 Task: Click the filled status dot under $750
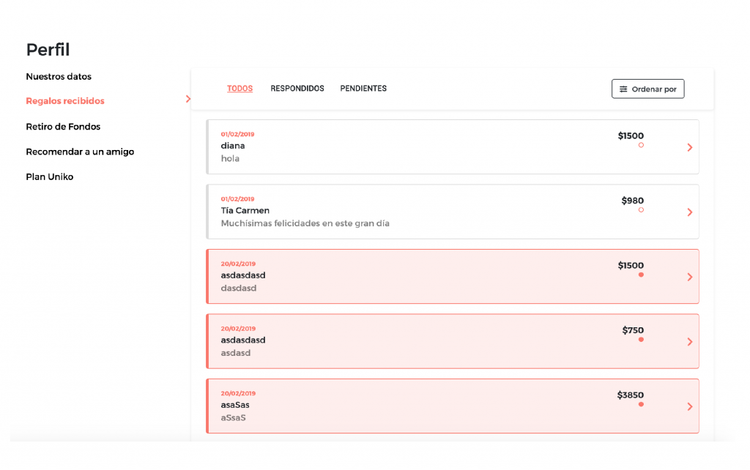click(x=641, y=339)
